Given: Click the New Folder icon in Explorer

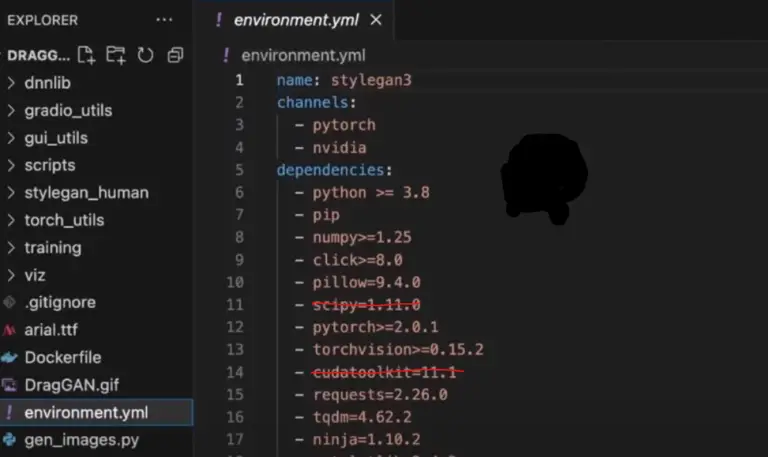Looking at the screenshot, I should click(116, 55).
